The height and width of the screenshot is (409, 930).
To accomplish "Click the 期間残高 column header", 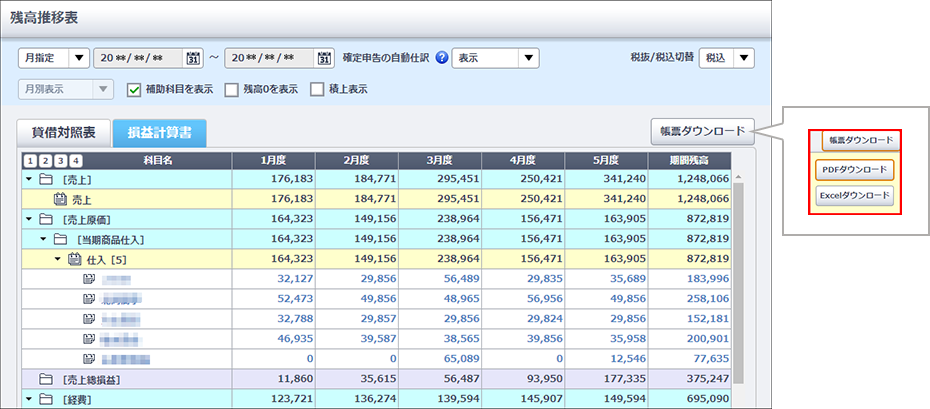I will click(x=690, y=161).
